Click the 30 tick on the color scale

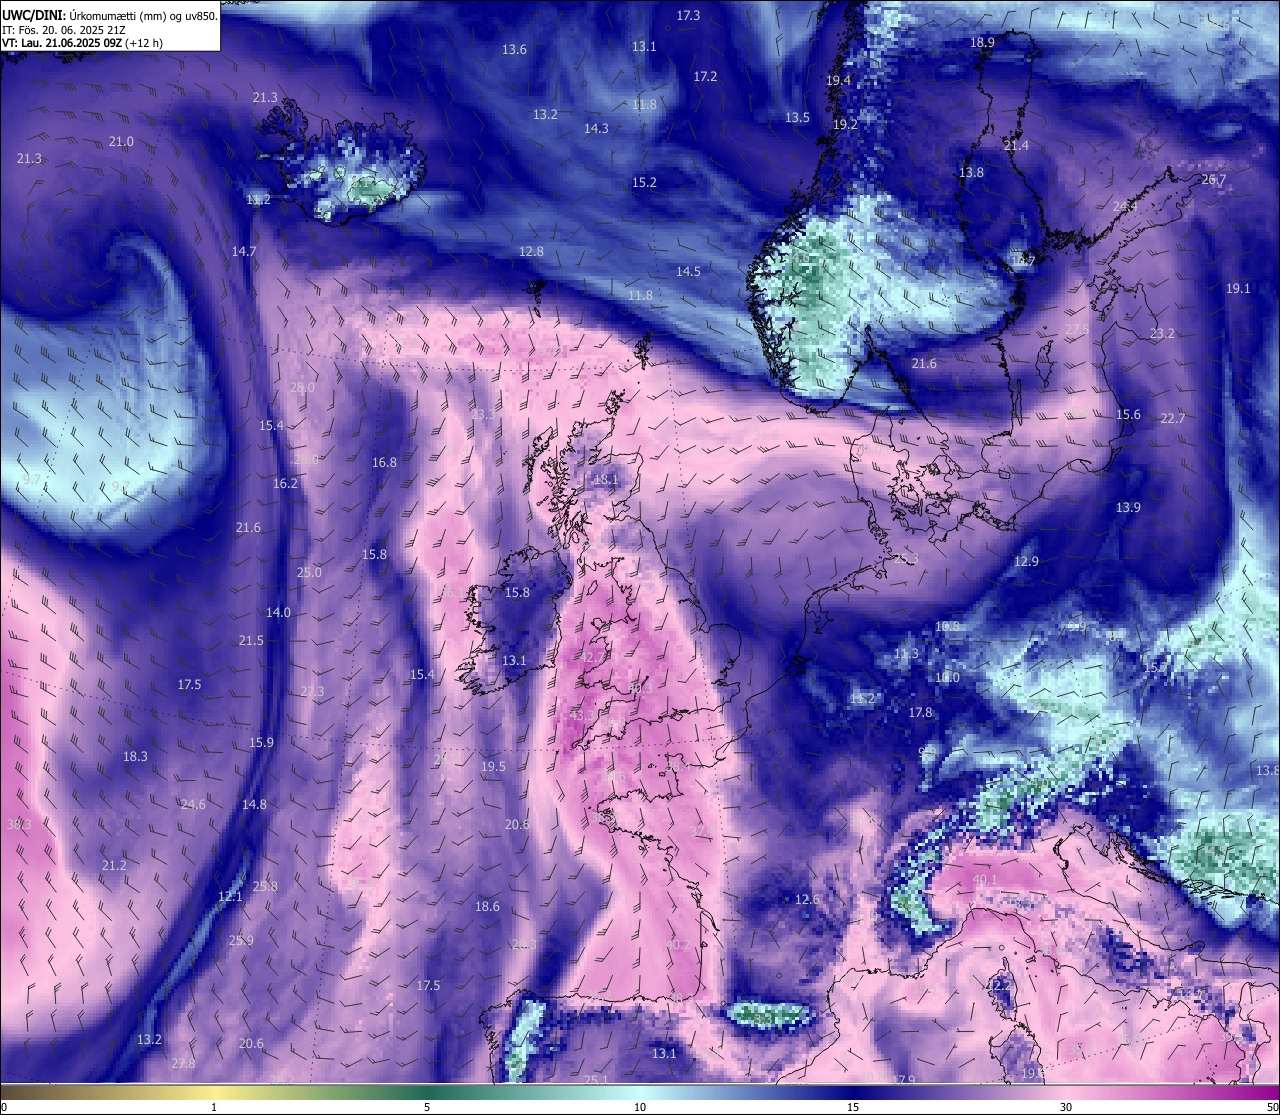(1066, 1107)
